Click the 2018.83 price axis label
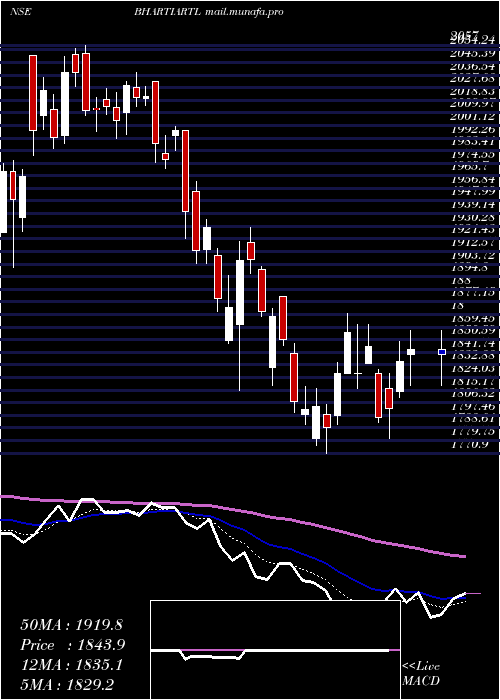The width and height of the screenshot is (500, 700). (473, 92)
